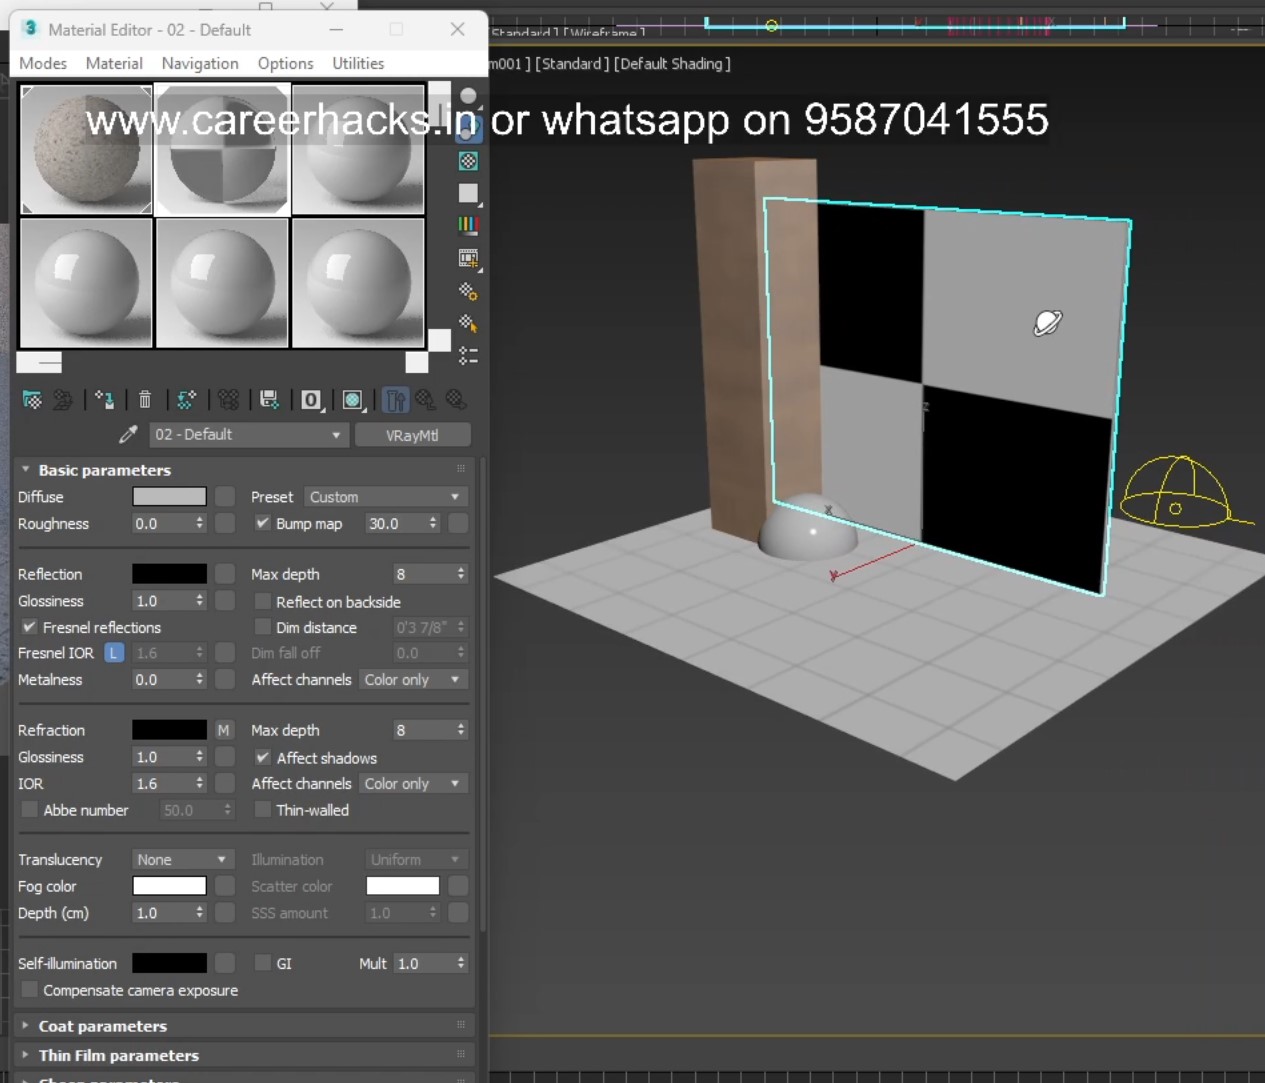Image resolution: width=1265 pixels, height=1083 pixels.
Task: Disable the Fresnel reflections checkbox
Action: (x=30, y=627)
